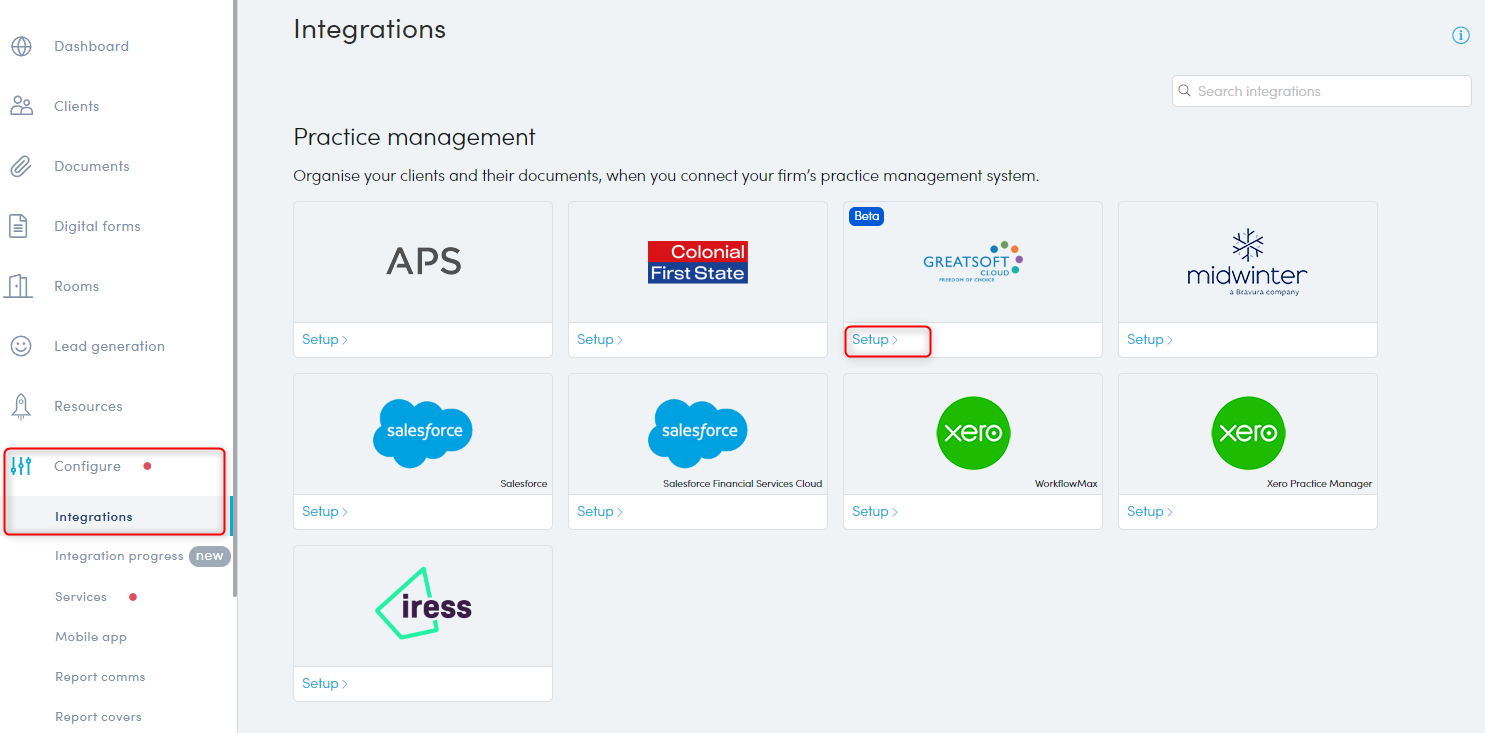Image resolution: width=1485 pixels, height=733 pixels.
Task: Click the Iress logo card
Action: (x=423, y=606)
